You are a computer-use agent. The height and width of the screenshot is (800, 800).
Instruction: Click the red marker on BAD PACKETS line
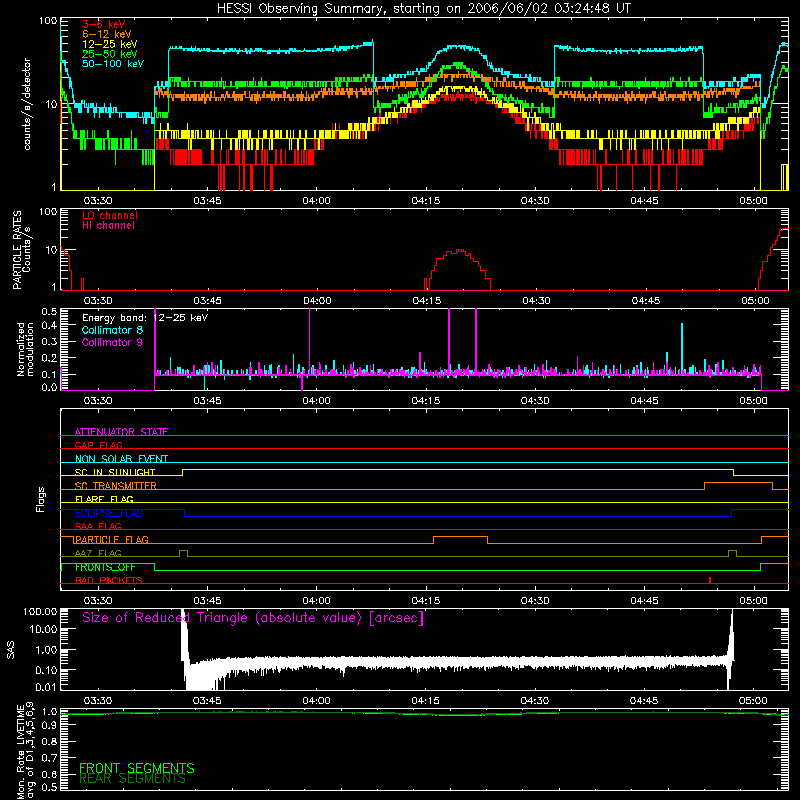point(710,580)
